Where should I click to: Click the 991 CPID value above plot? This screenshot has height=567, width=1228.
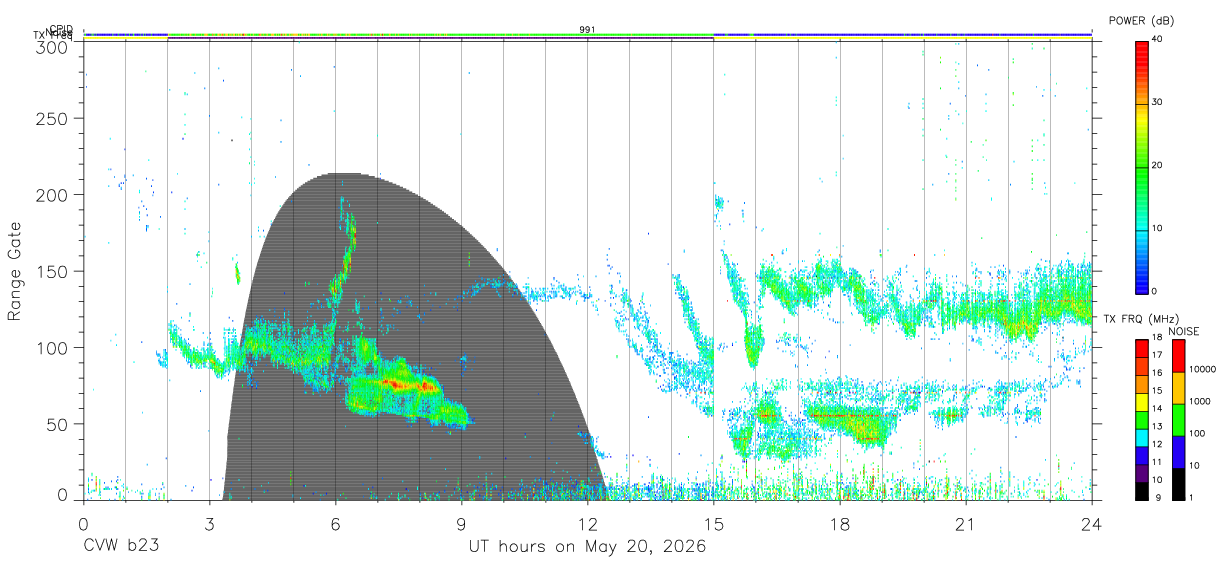[x=588, y=30]
